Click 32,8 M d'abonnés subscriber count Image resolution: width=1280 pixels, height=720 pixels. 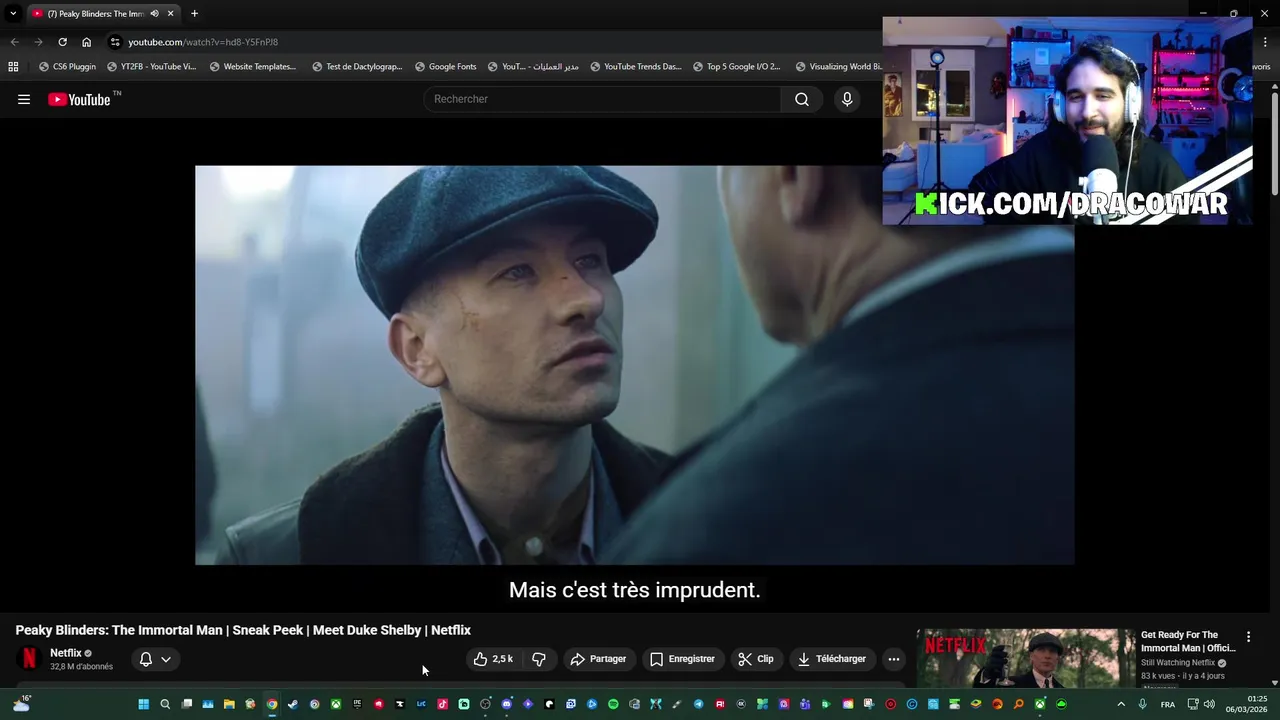(x=82, y=667)
